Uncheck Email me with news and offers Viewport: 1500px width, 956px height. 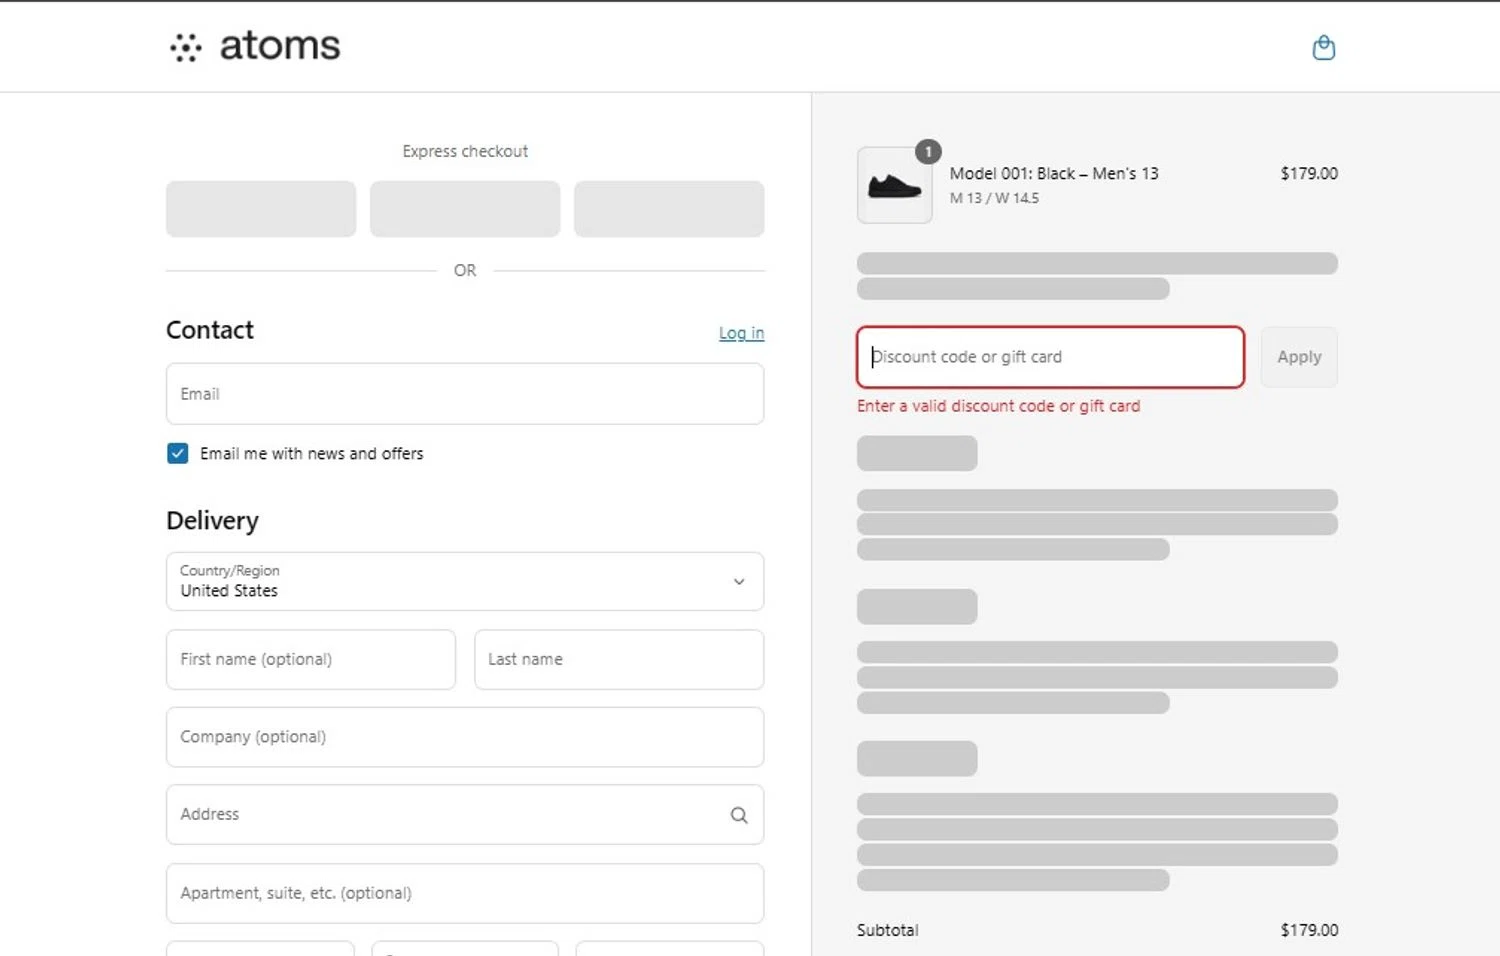[177, 453]
